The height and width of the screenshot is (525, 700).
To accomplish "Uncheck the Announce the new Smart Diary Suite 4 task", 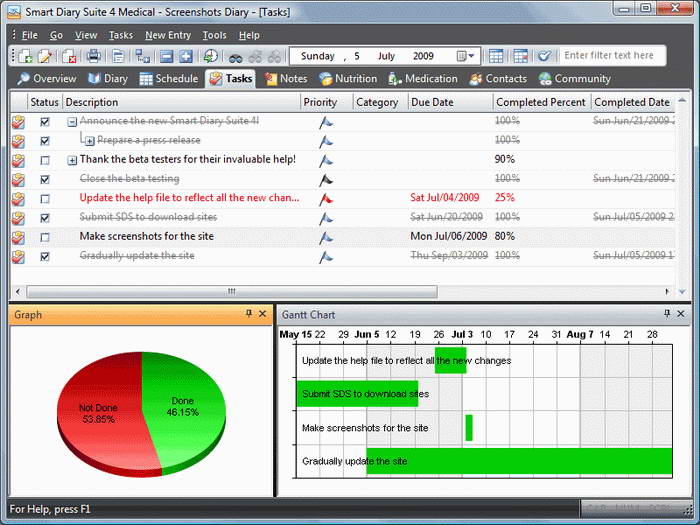I will point(45,121).
